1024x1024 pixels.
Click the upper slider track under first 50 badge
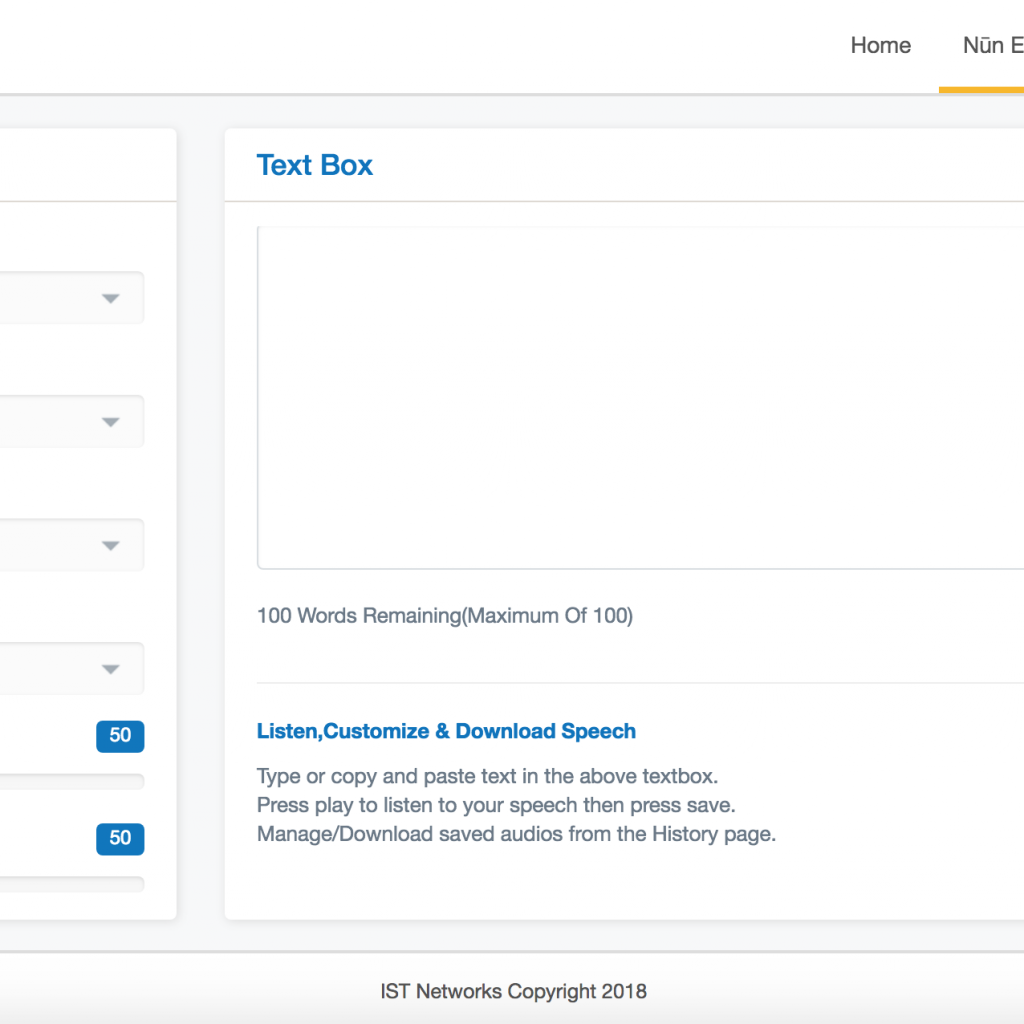coord(70,781)
